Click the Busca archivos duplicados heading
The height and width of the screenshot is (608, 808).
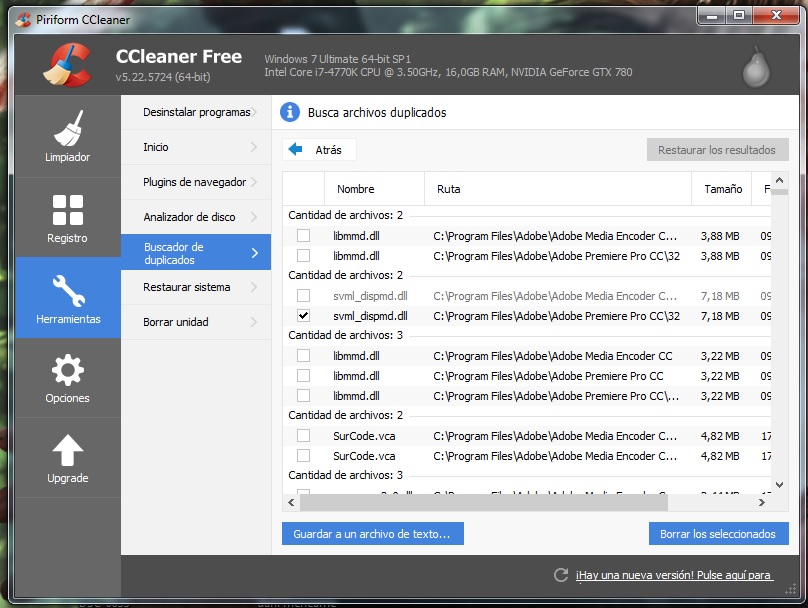377,112
